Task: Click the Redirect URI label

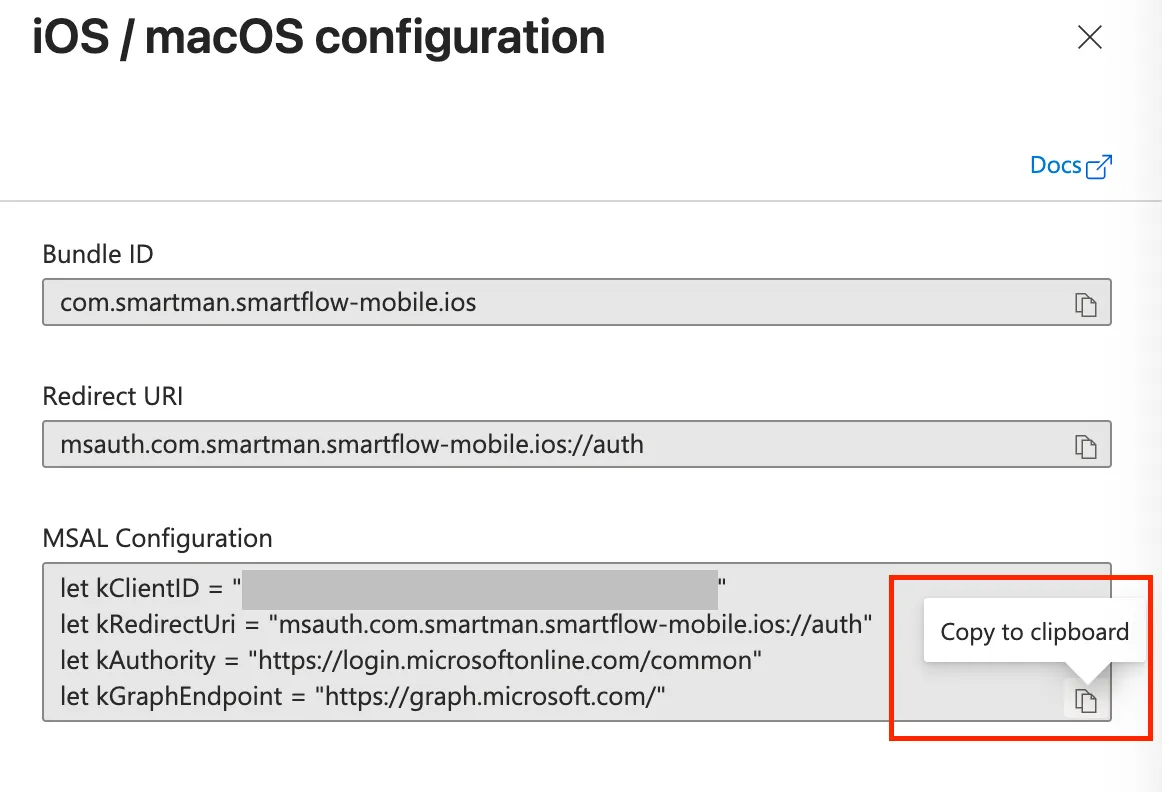Action: click(x=113, y=396)
